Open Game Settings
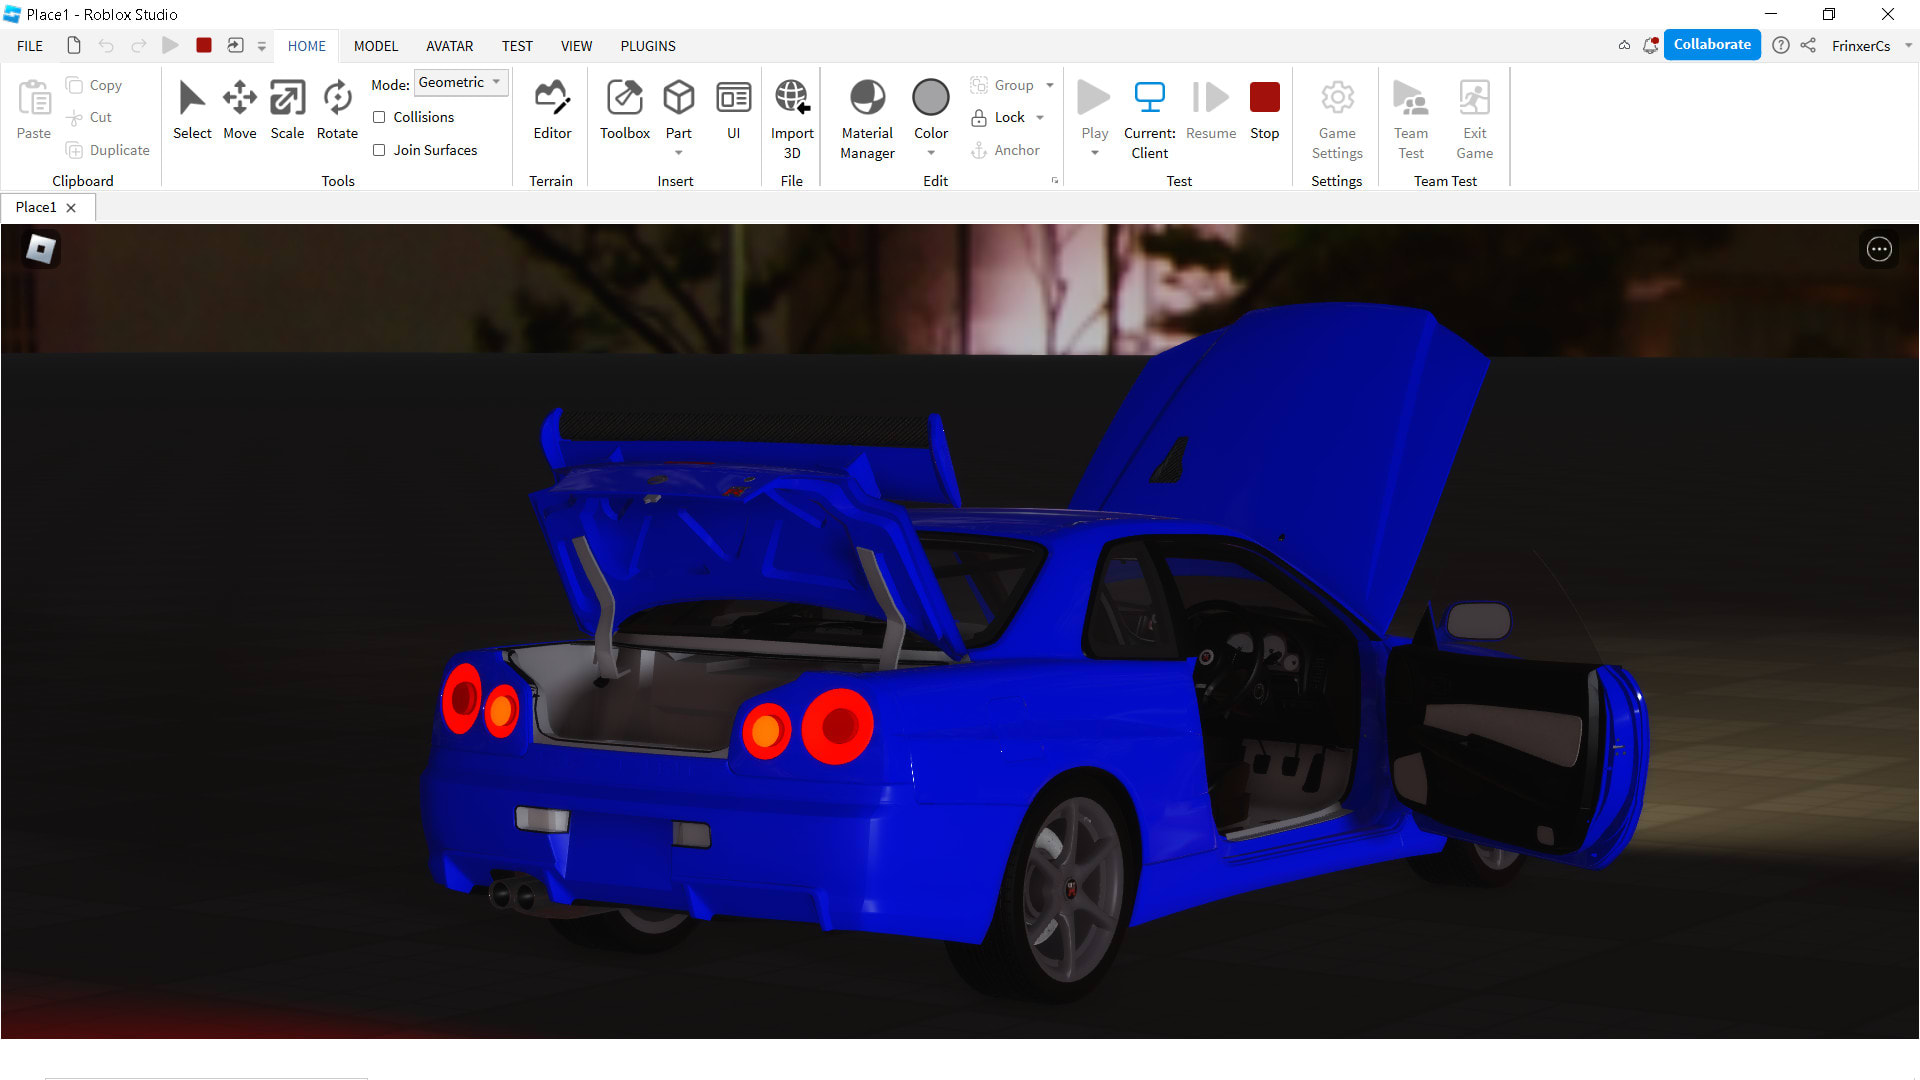Screen dimensions: 1920x1080 (1337, 118)
